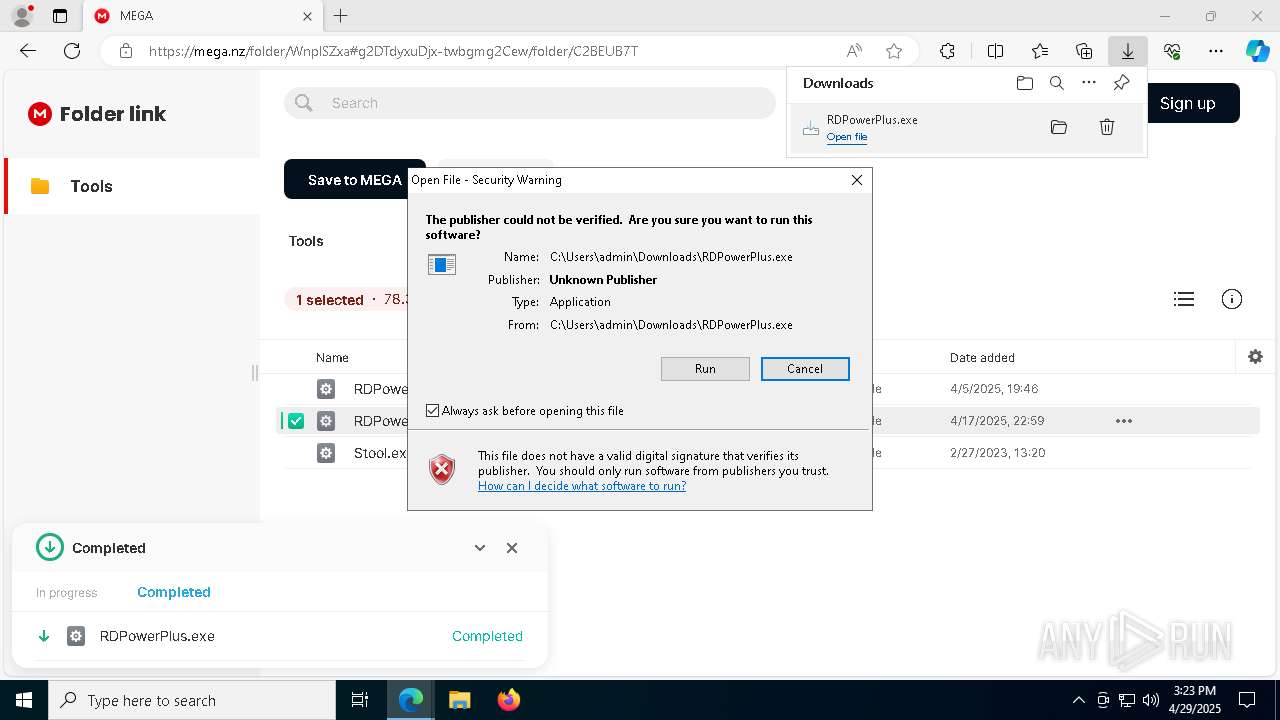1280x720 pixels.
Task: Open the Read aloud icon in address bar
Action: tap(854, 51)
